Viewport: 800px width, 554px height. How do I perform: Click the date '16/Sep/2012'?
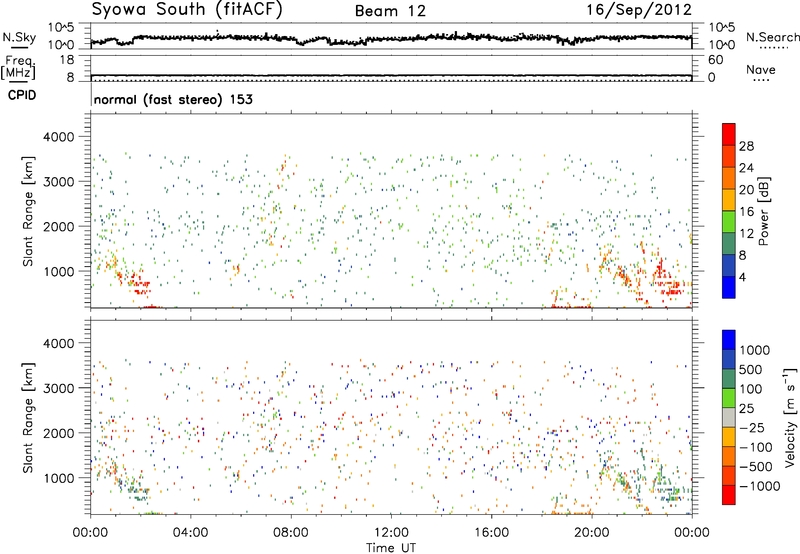(639, 9)
